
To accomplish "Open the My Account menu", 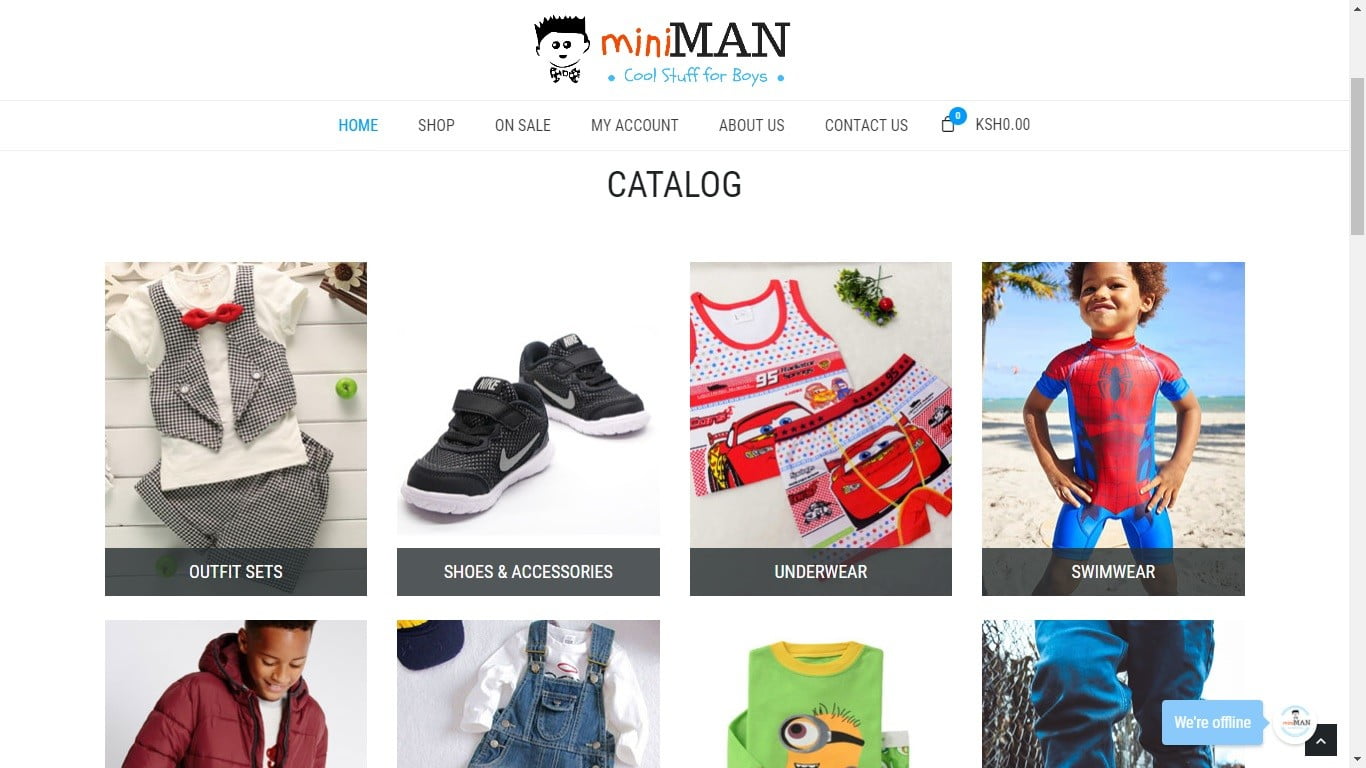I will coord(635,125).
